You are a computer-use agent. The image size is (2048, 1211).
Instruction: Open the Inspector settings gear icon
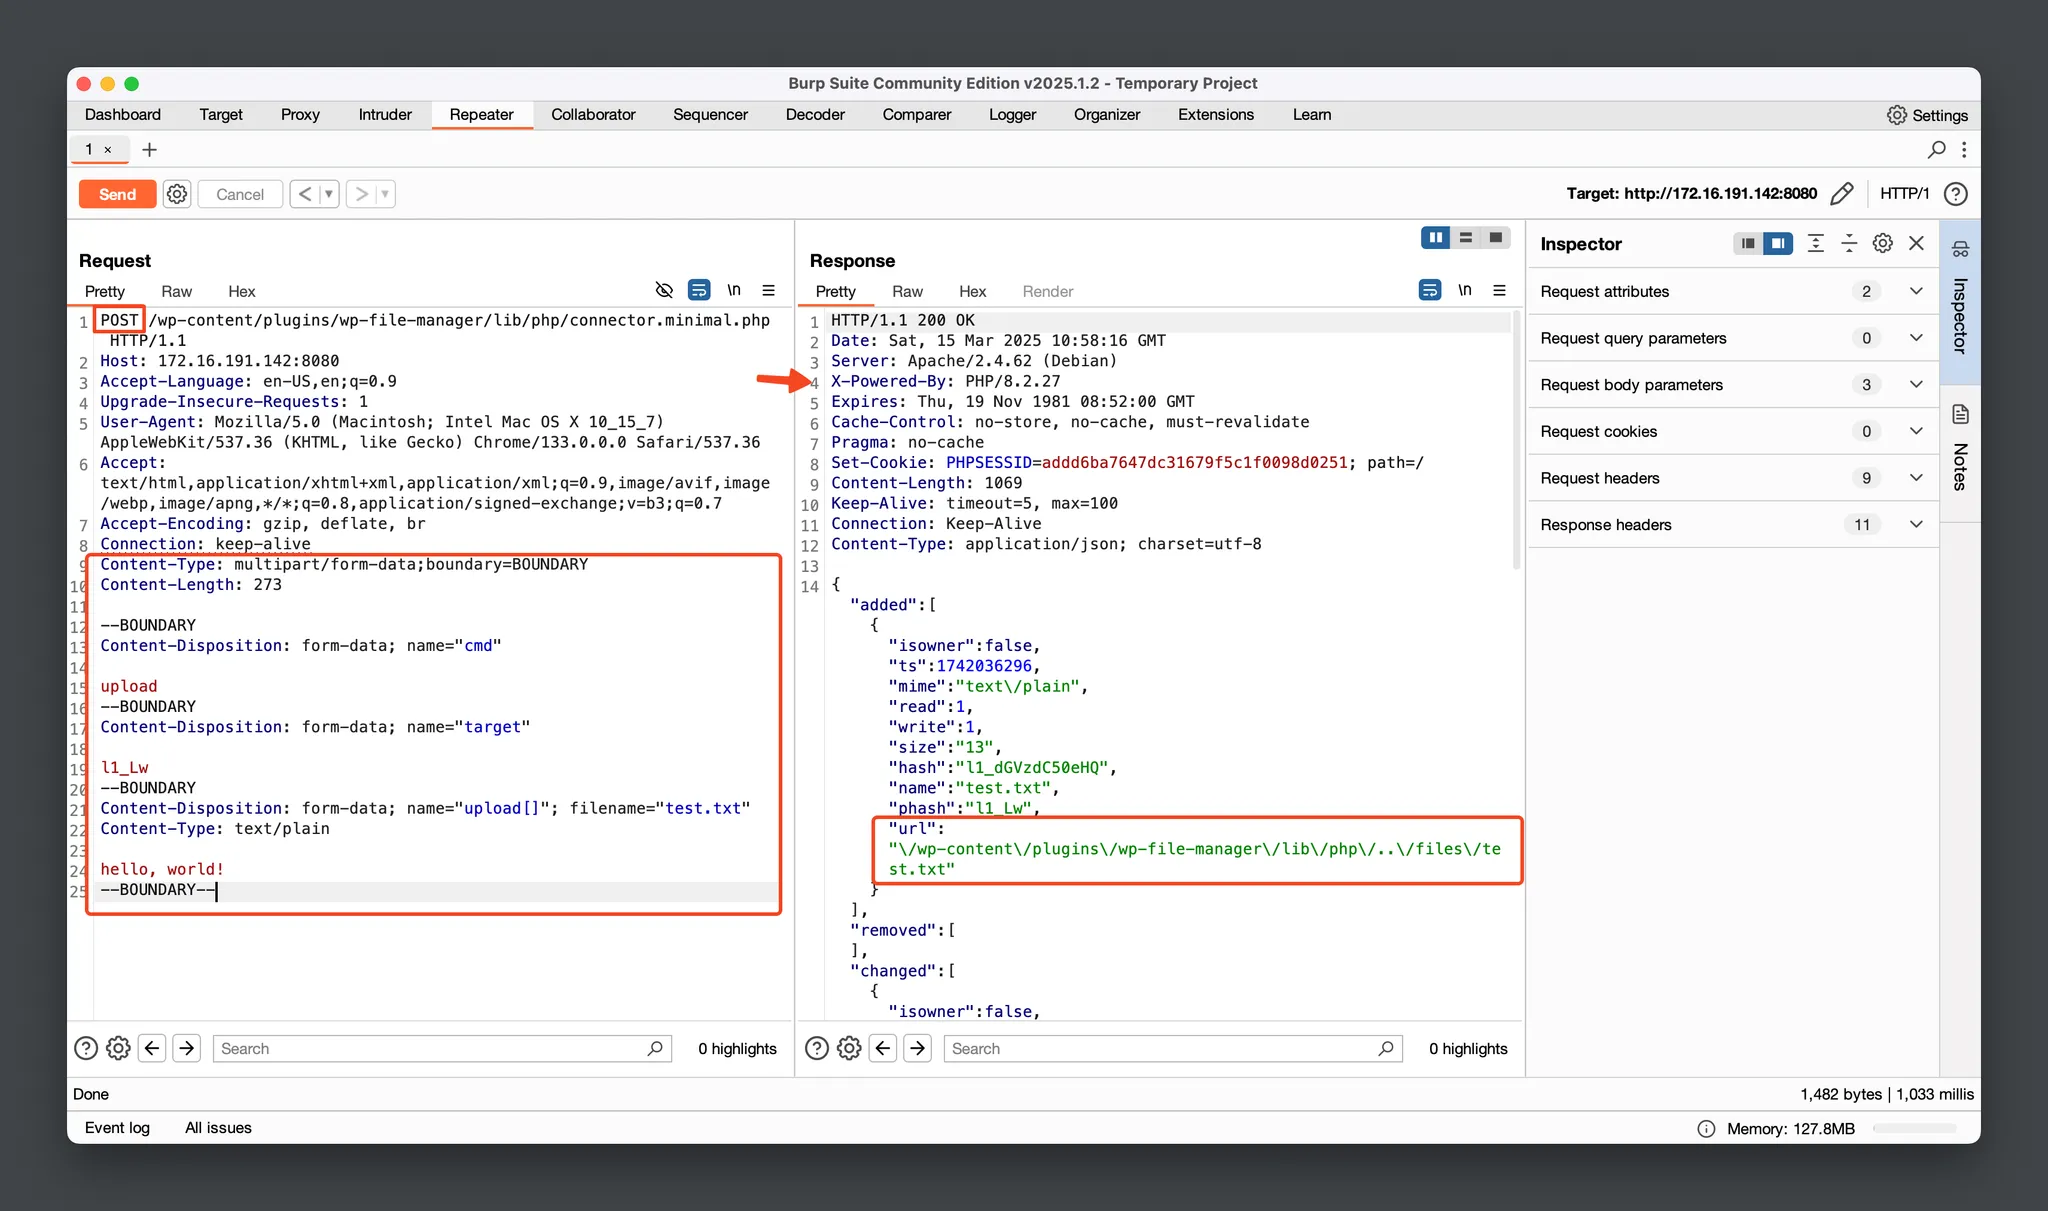point(1882,243)
